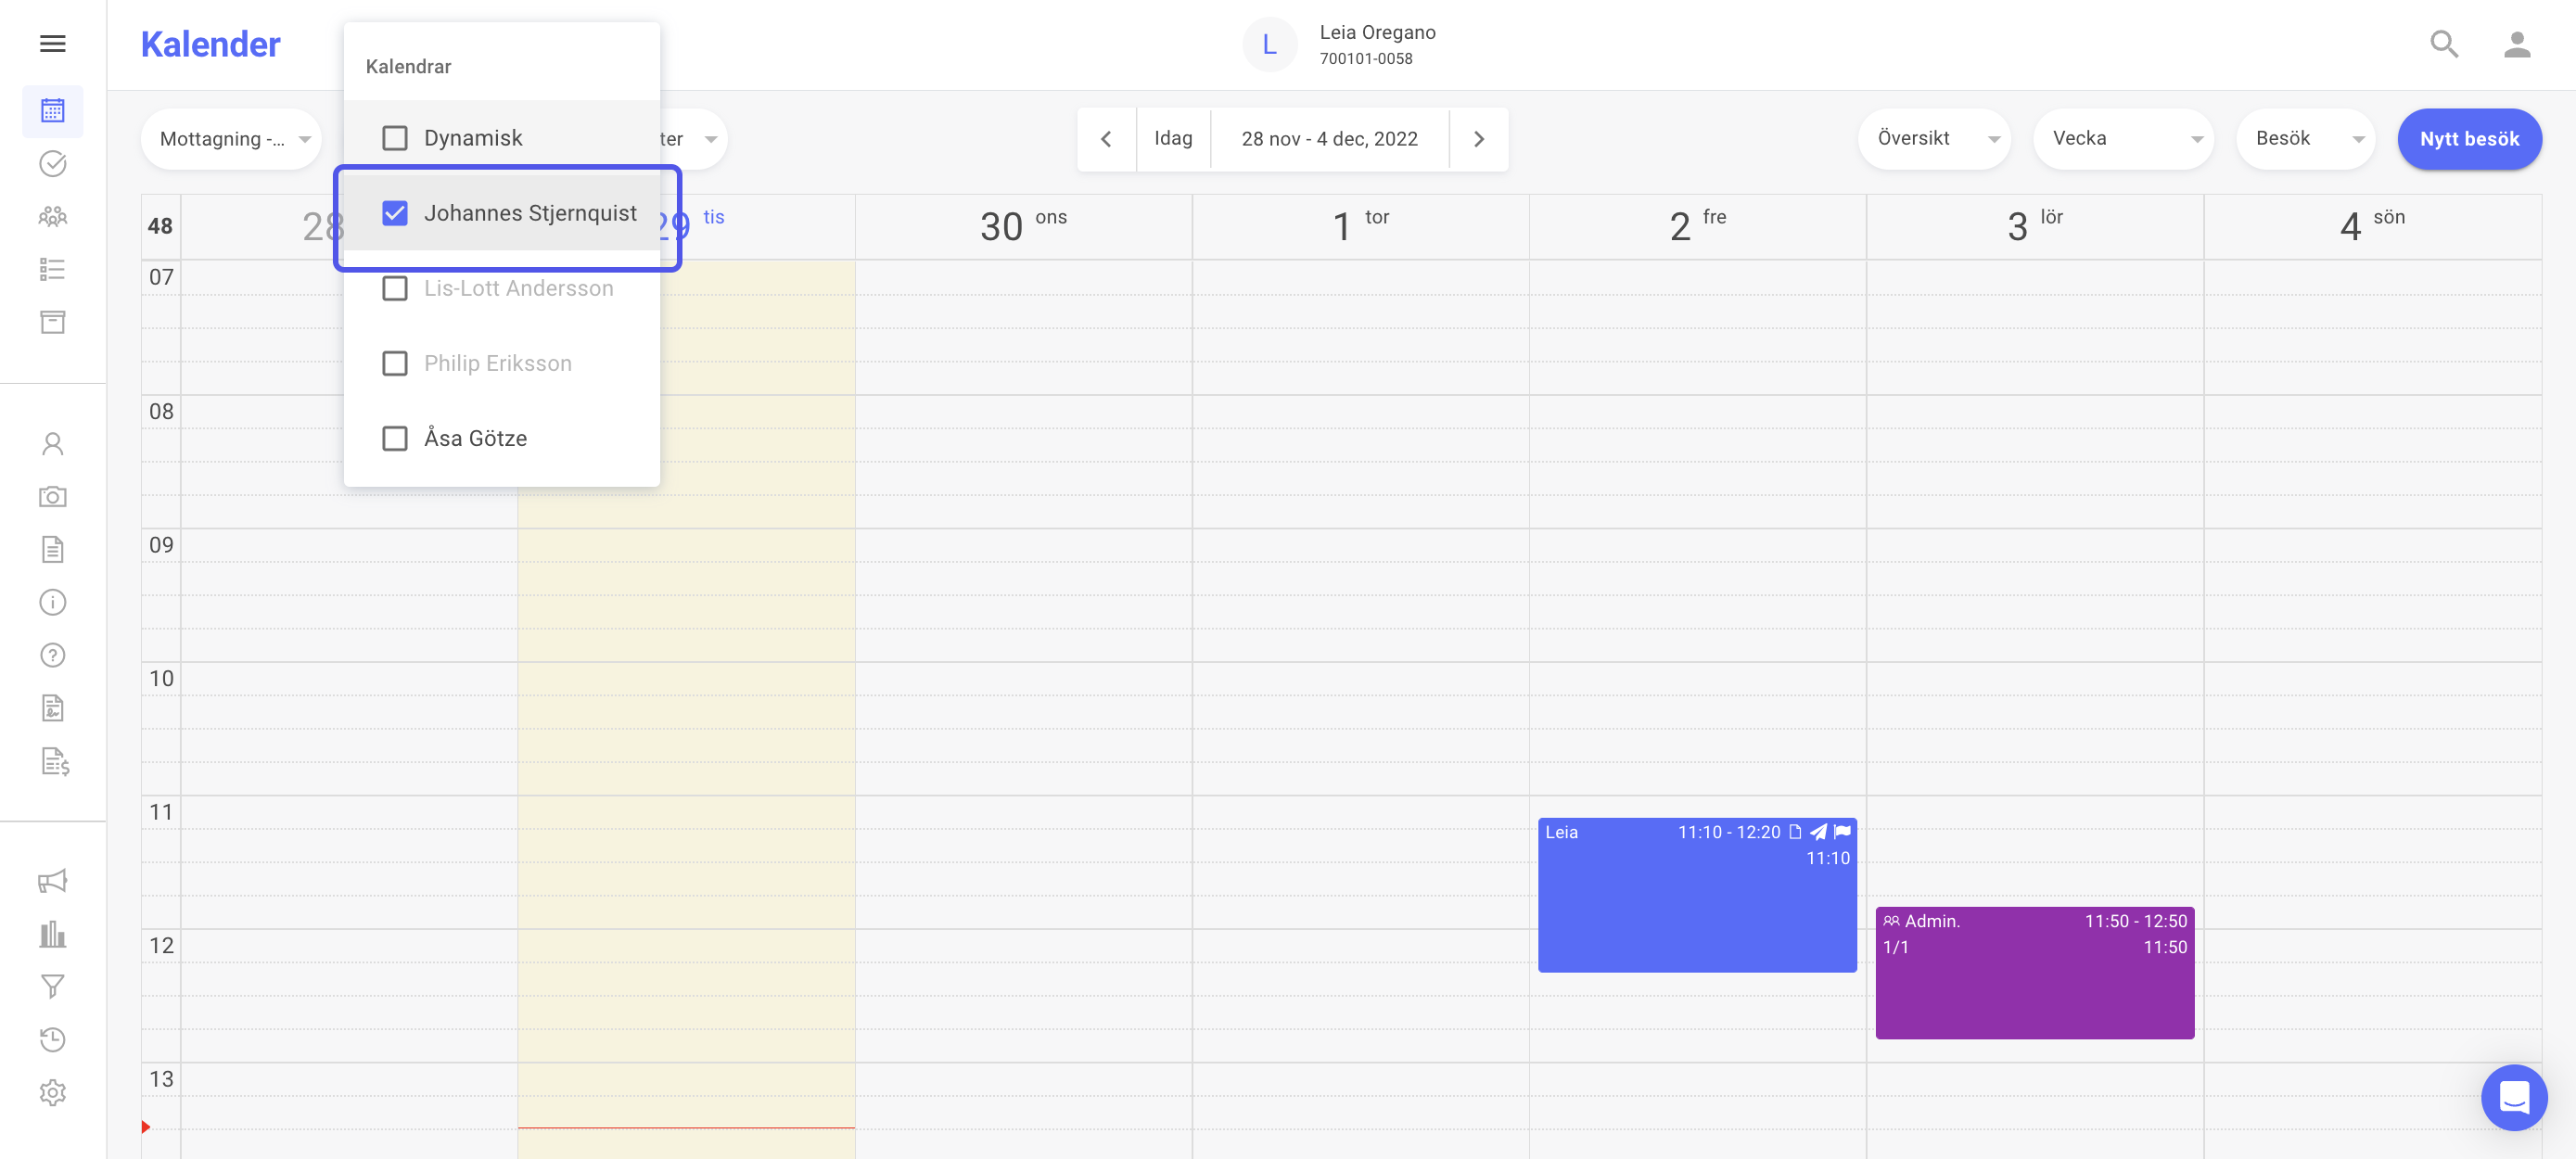Screen dimensions: 2576x1159
Task: Click the search magnifier icon
Action: click(x=2444, y=44)
